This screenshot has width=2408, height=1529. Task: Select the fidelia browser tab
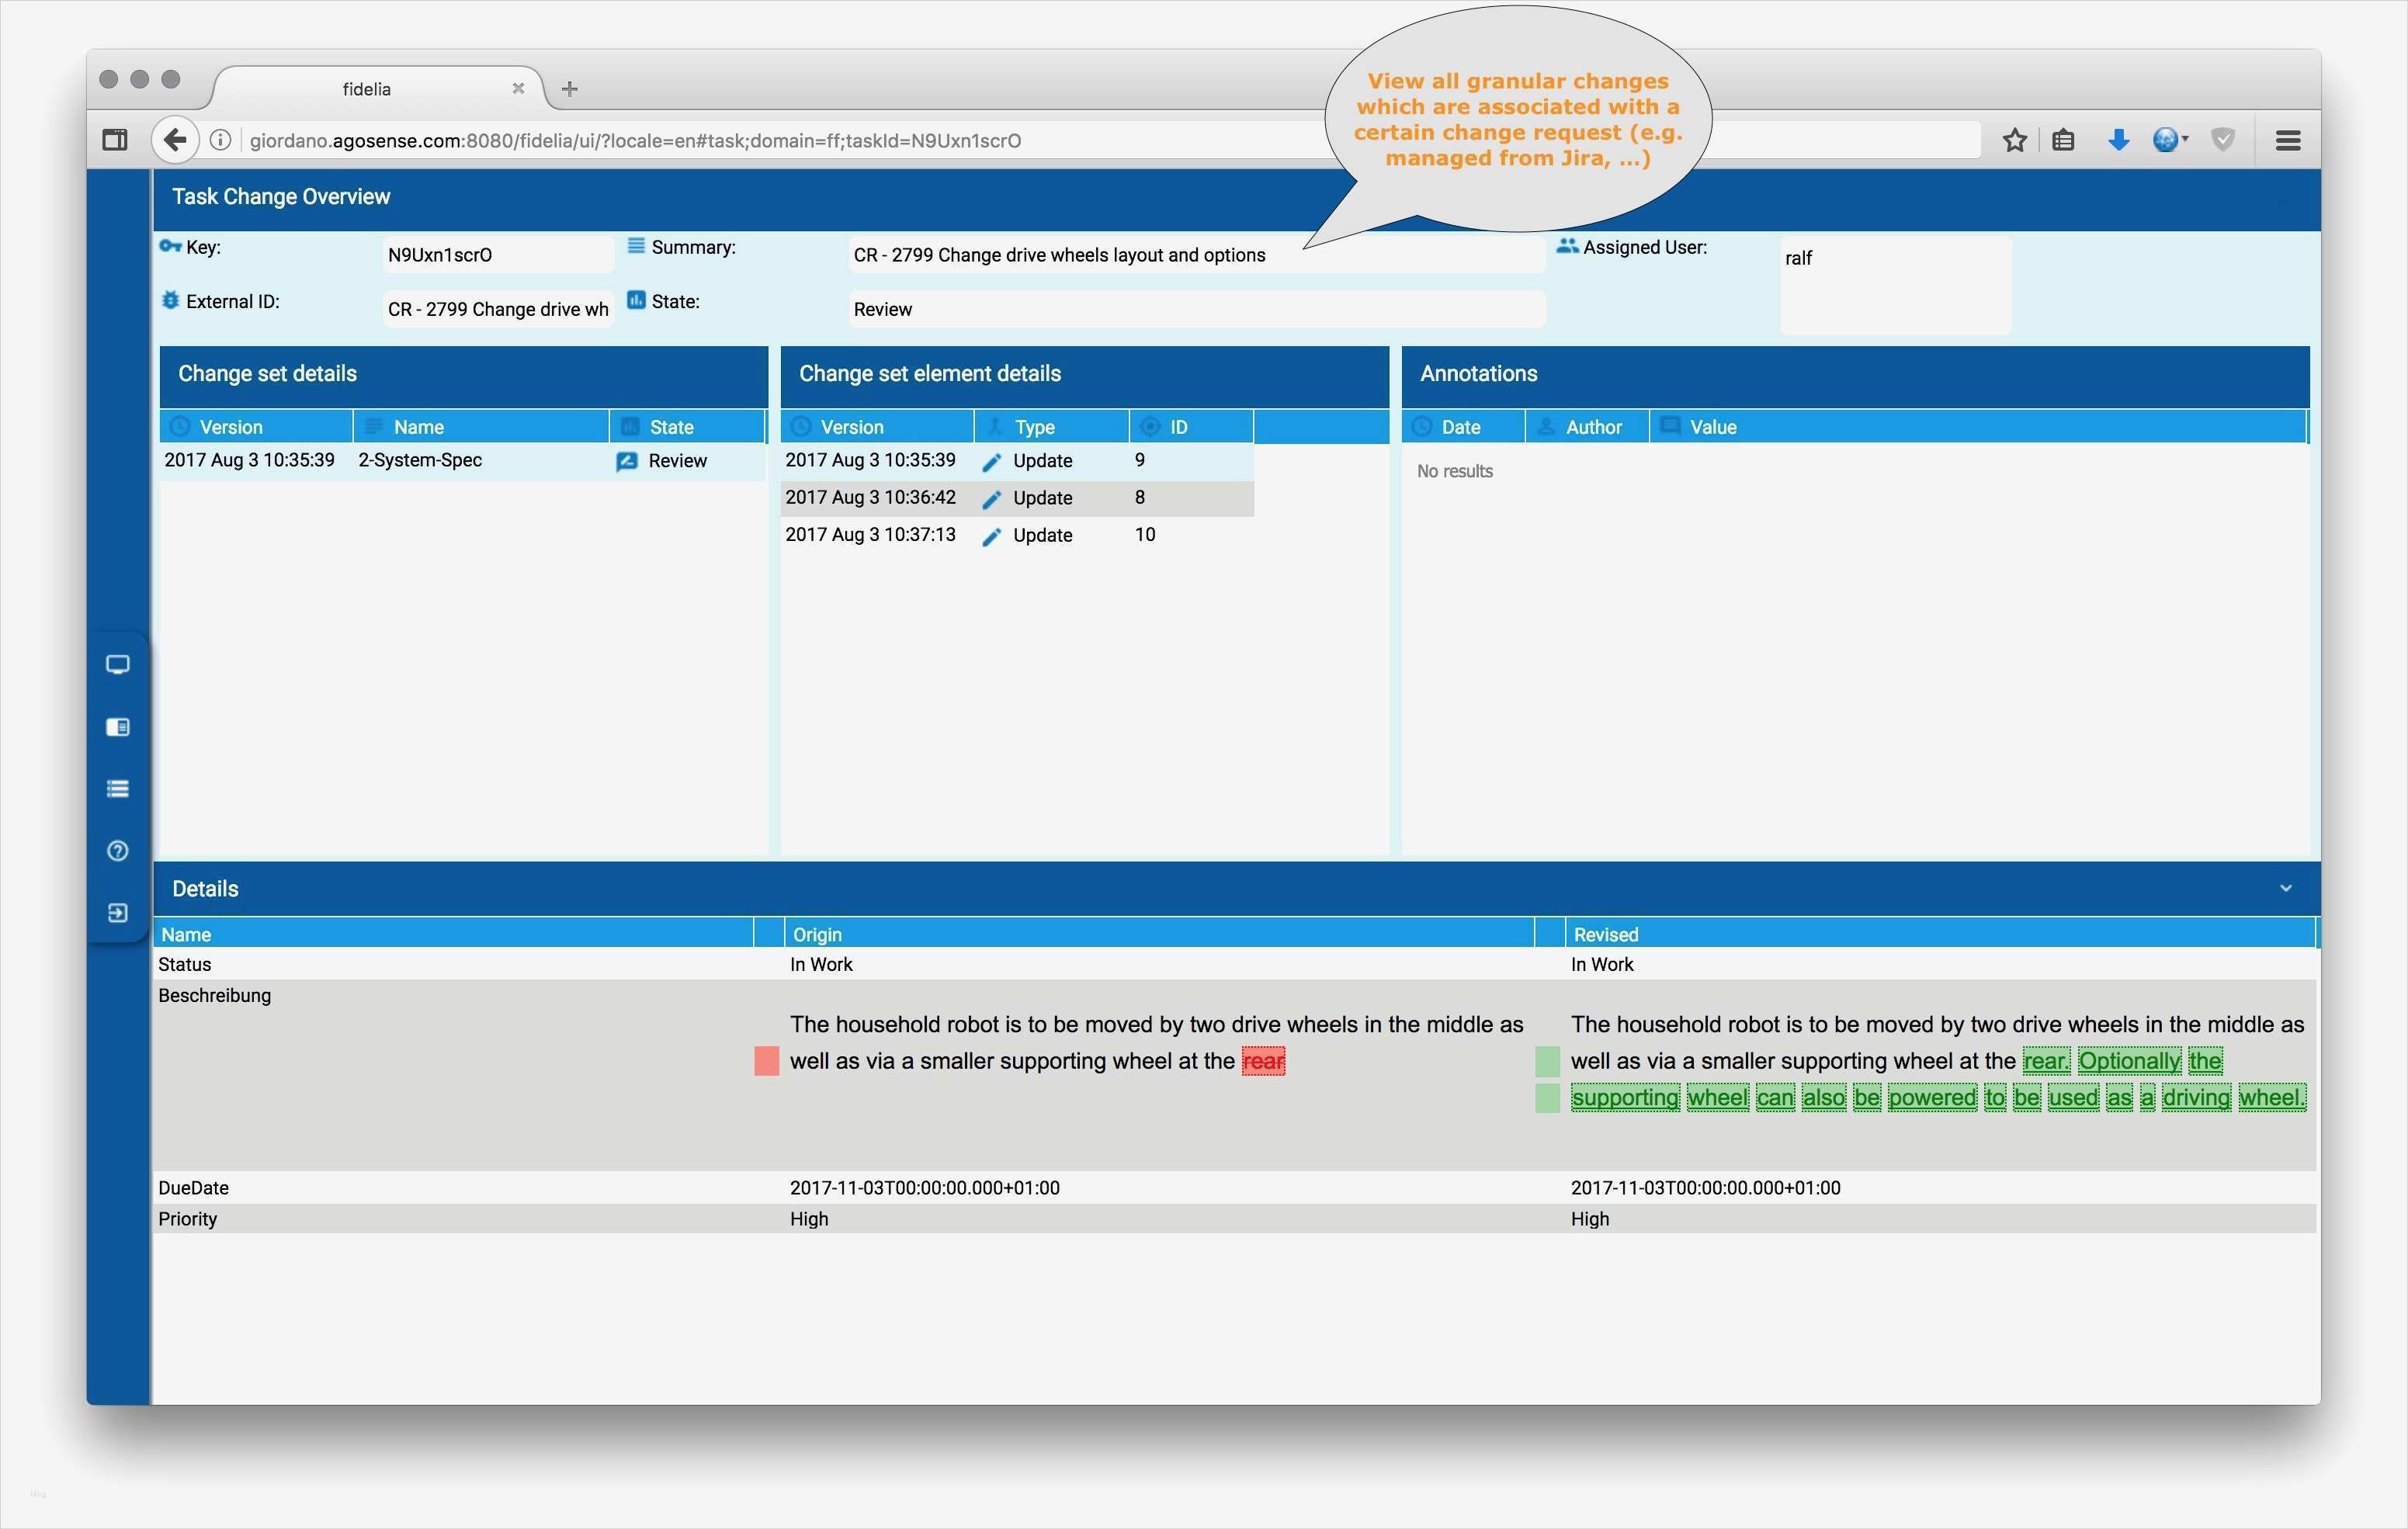point(367,89)
